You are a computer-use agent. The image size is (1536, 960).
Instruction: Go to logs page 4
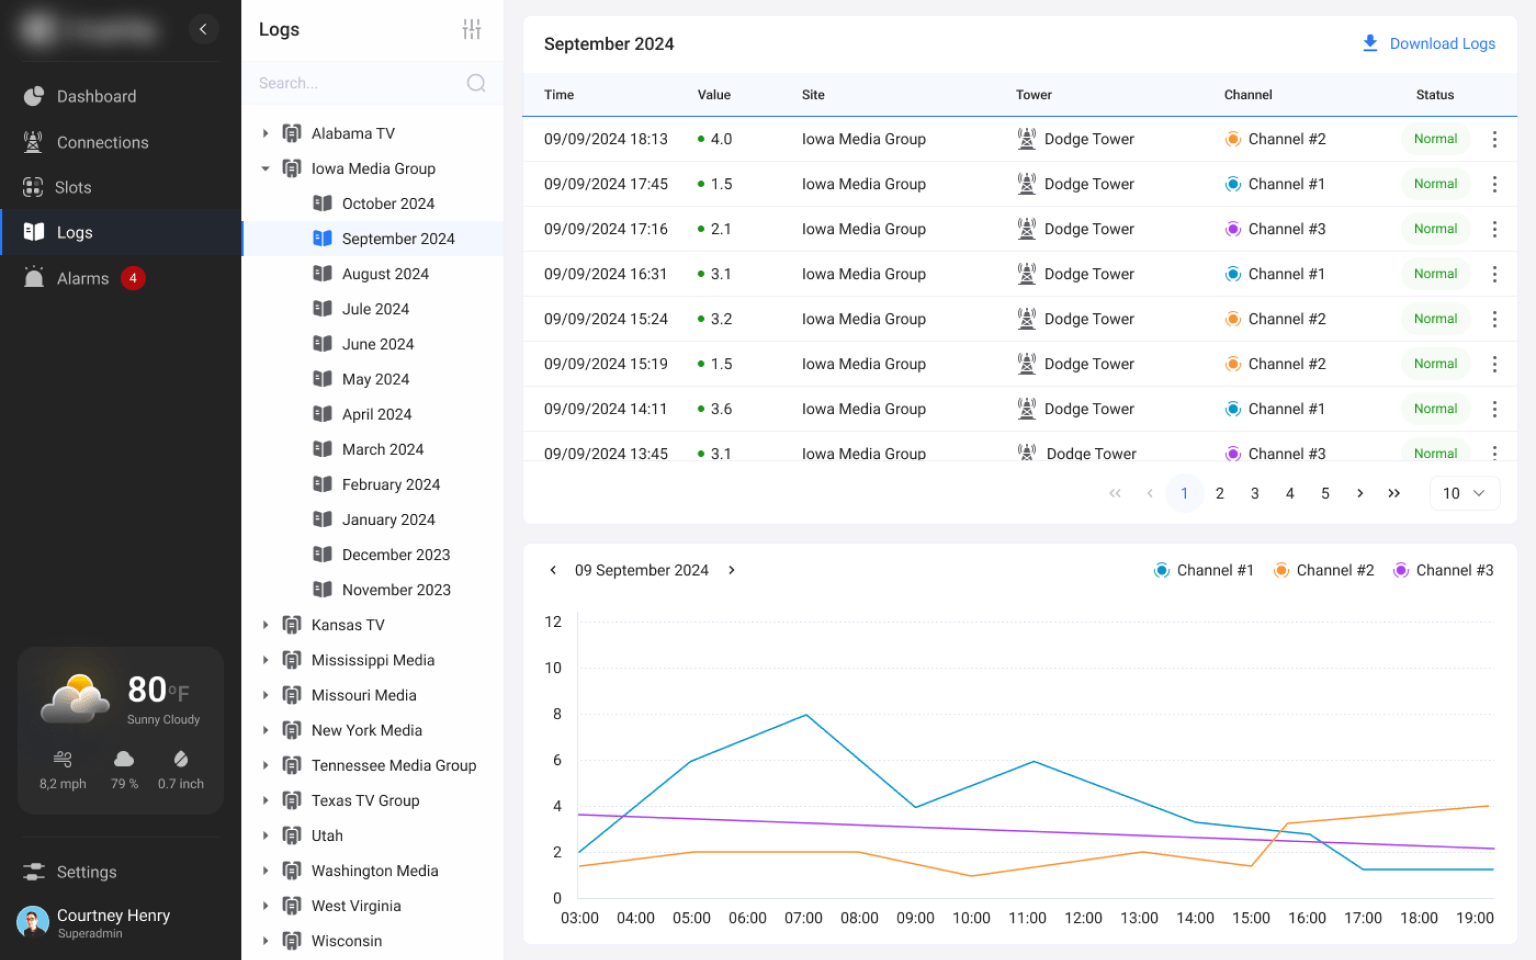click(1290, 493)
